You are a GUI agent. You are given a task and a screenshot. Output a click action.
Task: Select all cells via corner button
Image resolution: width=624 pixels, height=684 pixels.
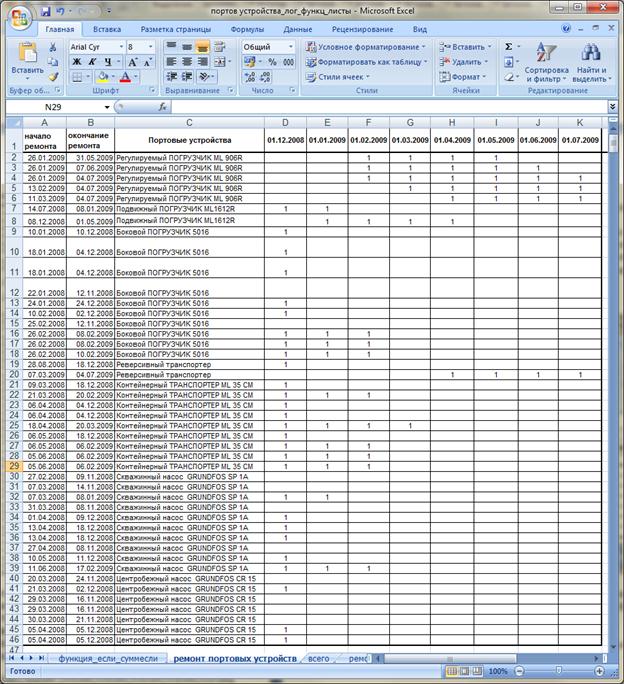[x=14, y=123]
